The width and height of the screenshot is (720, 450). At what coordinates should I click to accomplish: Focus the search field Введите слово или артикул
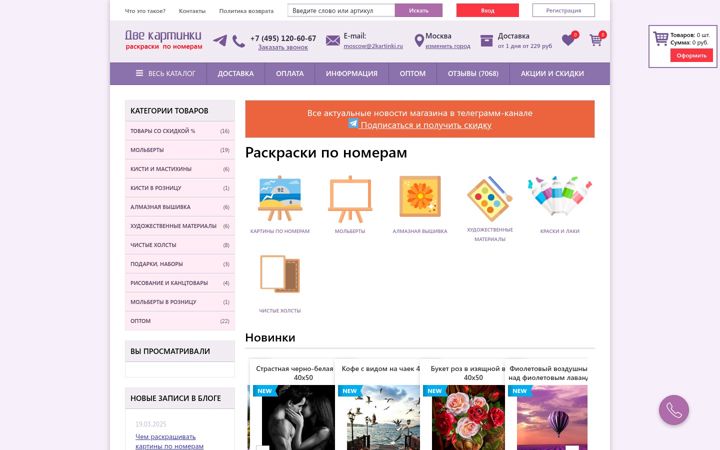(341, 10)
